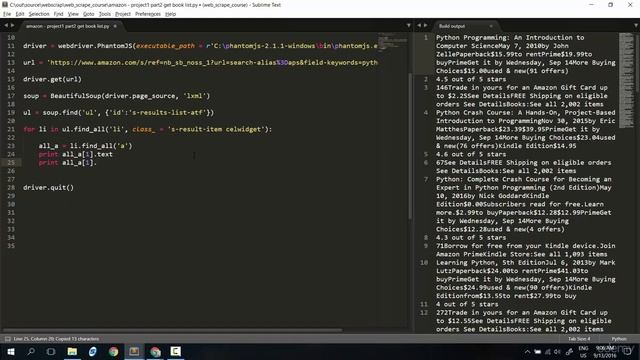Close the 'get book list.py' tab
Screen dimensions: 640x360
[x=115, y=26]
